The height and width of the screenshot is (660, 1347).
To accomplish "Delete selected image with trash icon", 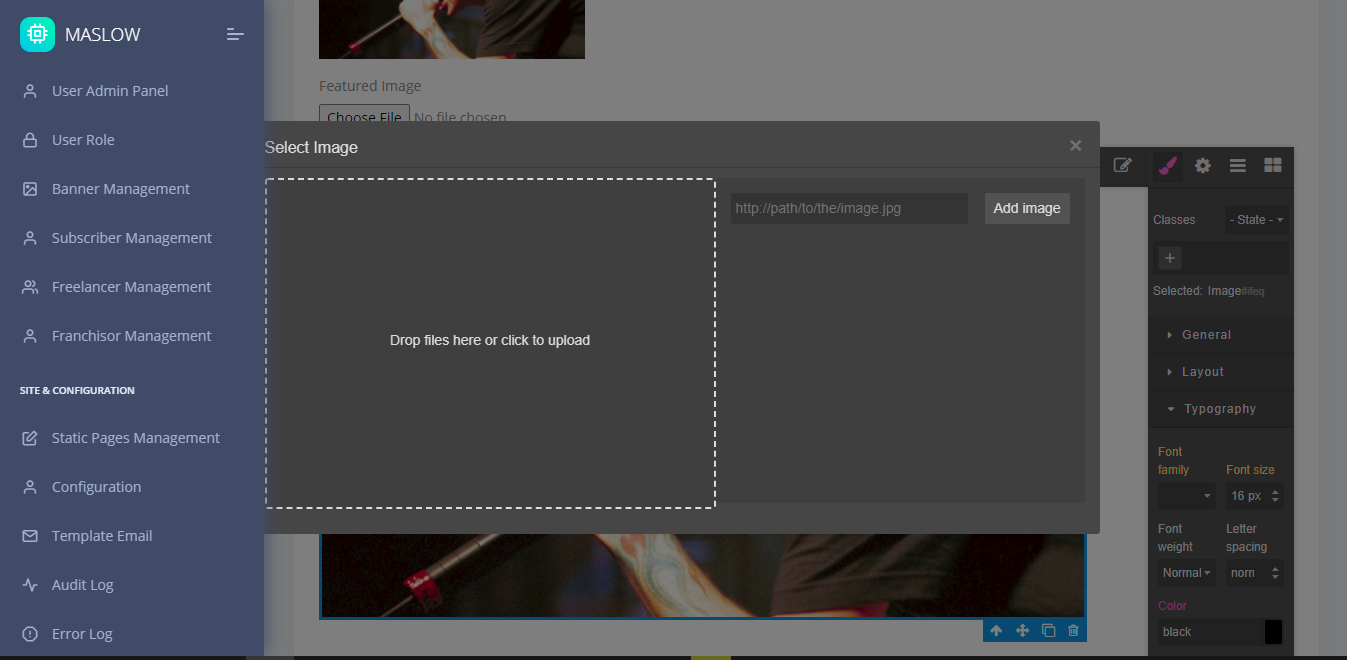I will click(1073, 631).
